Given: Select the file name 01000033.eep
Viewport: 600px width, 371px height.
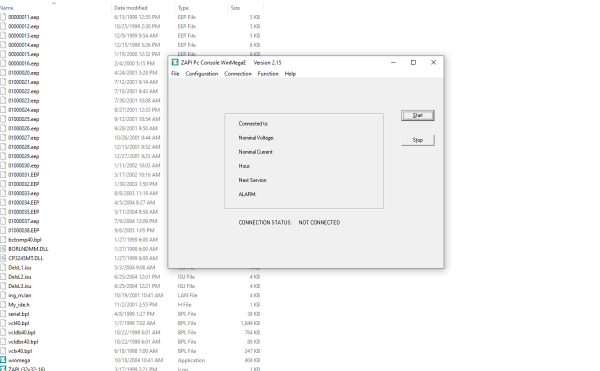Looking at the screenshot, I should [x=24, y=194].
